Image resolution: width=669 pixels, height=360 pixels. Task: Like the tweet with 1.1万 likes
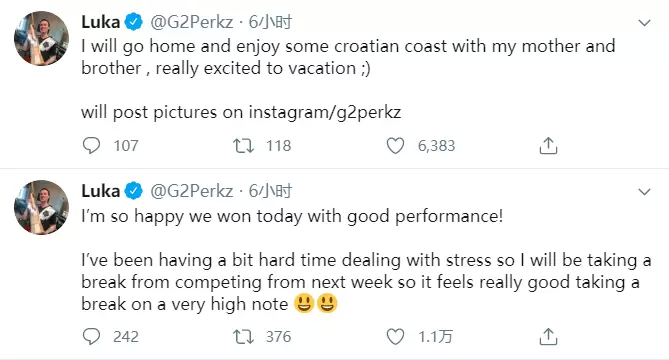click(x=395, y=337)
